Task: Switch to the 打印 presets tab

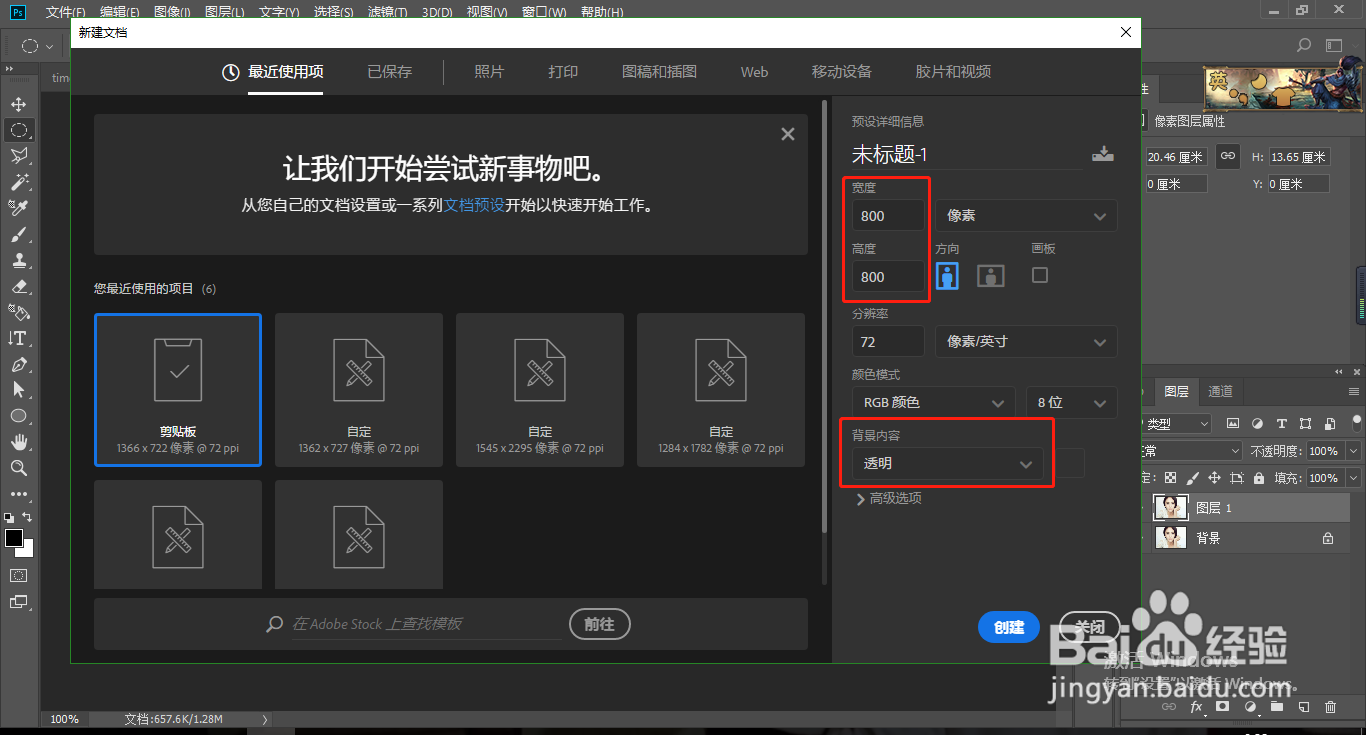Action: pos(563,72)
